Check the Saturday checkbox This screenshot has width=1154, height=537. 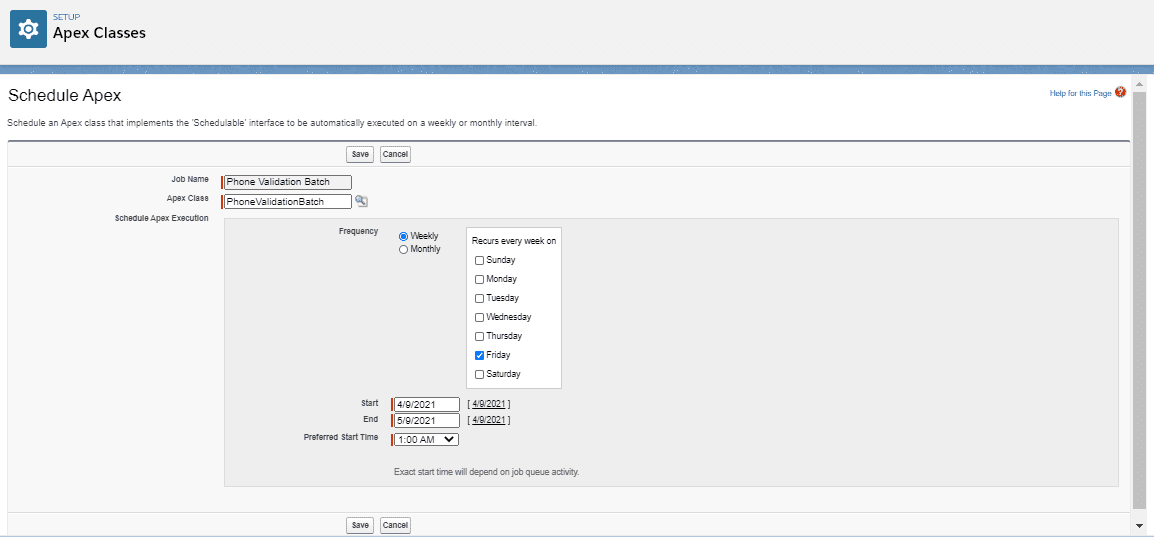pos(479,374)
